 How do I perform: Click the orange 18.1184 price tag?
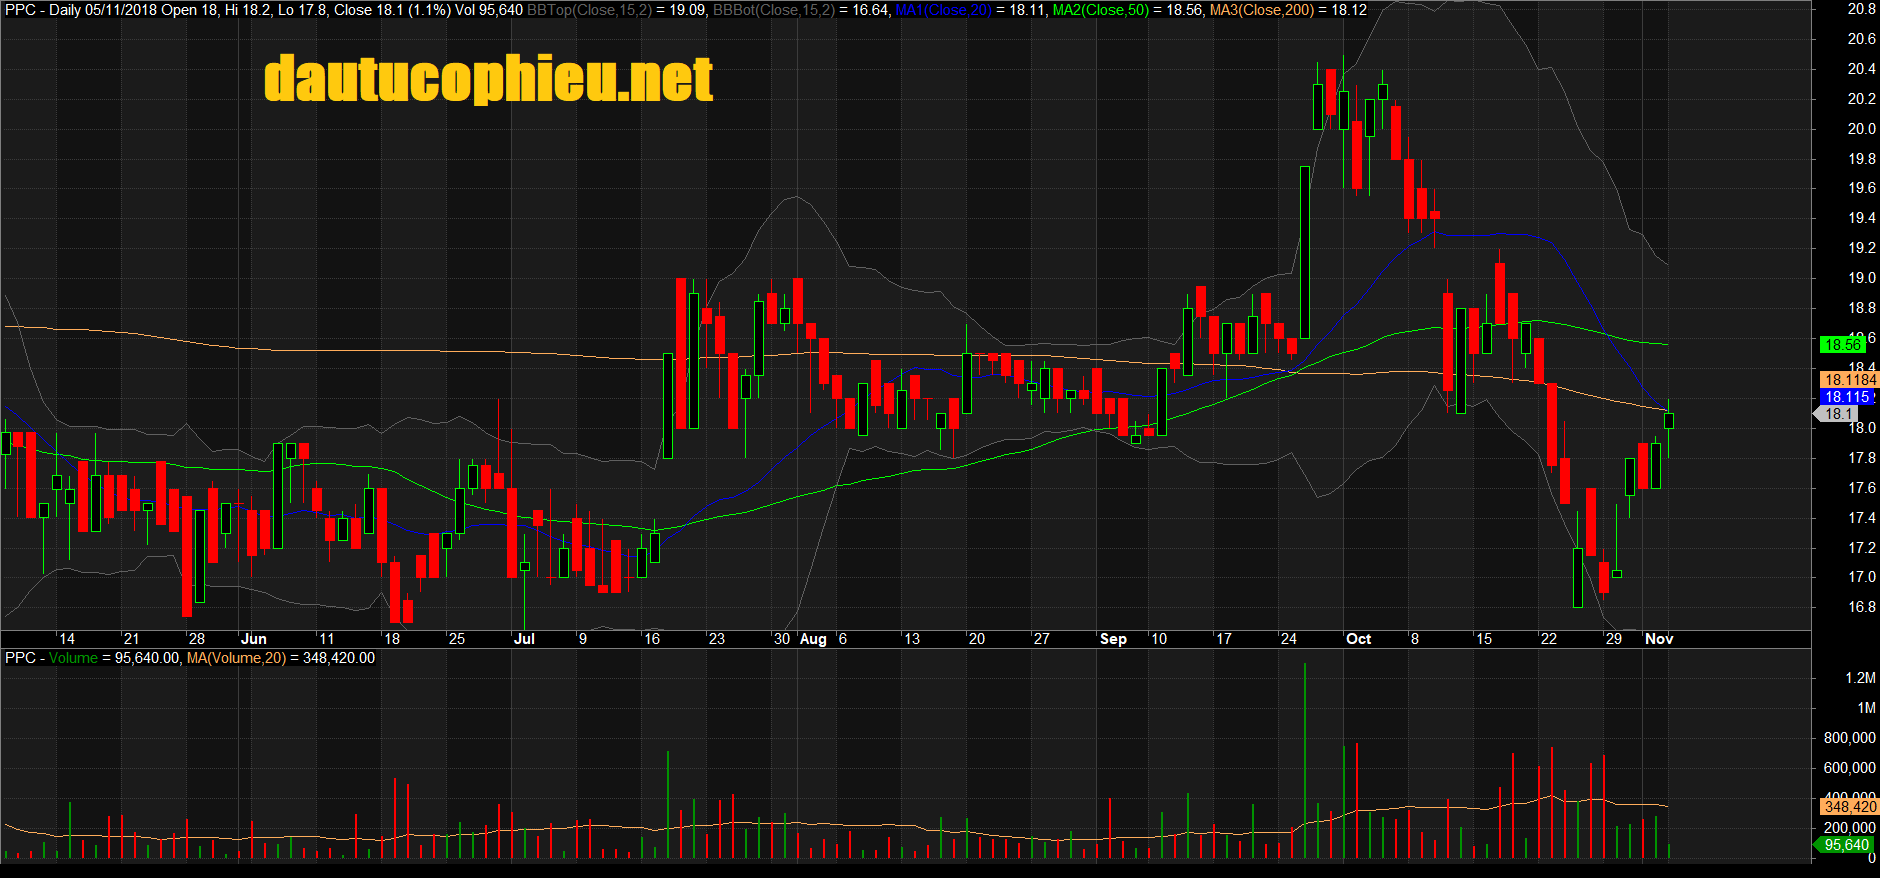1850,380
